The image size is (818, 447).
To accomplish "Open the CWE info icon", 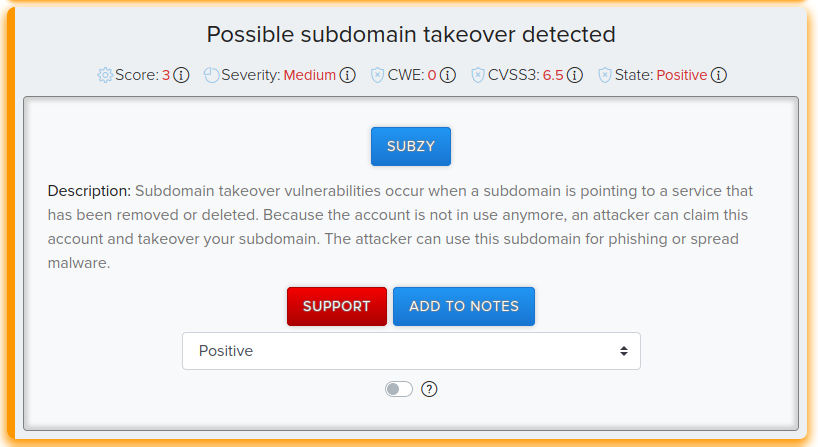I will (x=448, y=75).
